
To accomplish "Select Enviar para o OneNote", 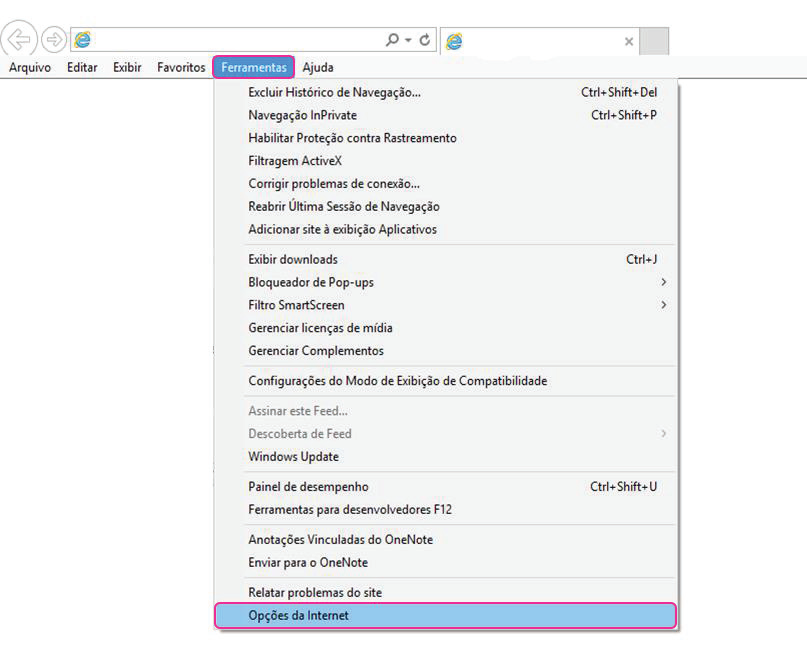I will (307, 562).
